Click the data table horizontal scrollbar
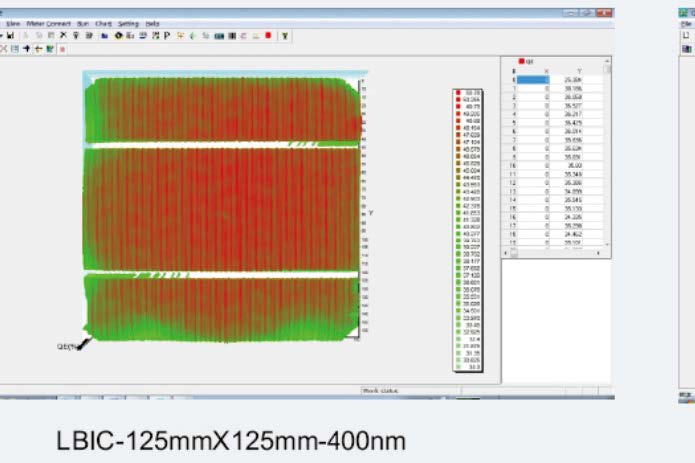 pyautogui.click(x=555, y=253)
